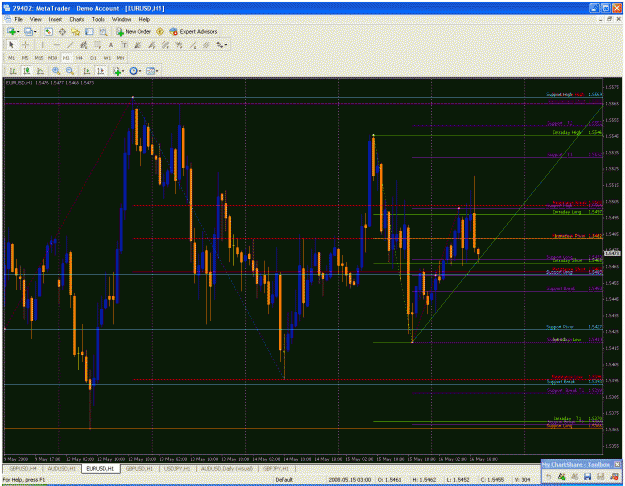Toggle chart Auto Scroll
This screenshot has width=625, height=486.
(x=86, y=71)
